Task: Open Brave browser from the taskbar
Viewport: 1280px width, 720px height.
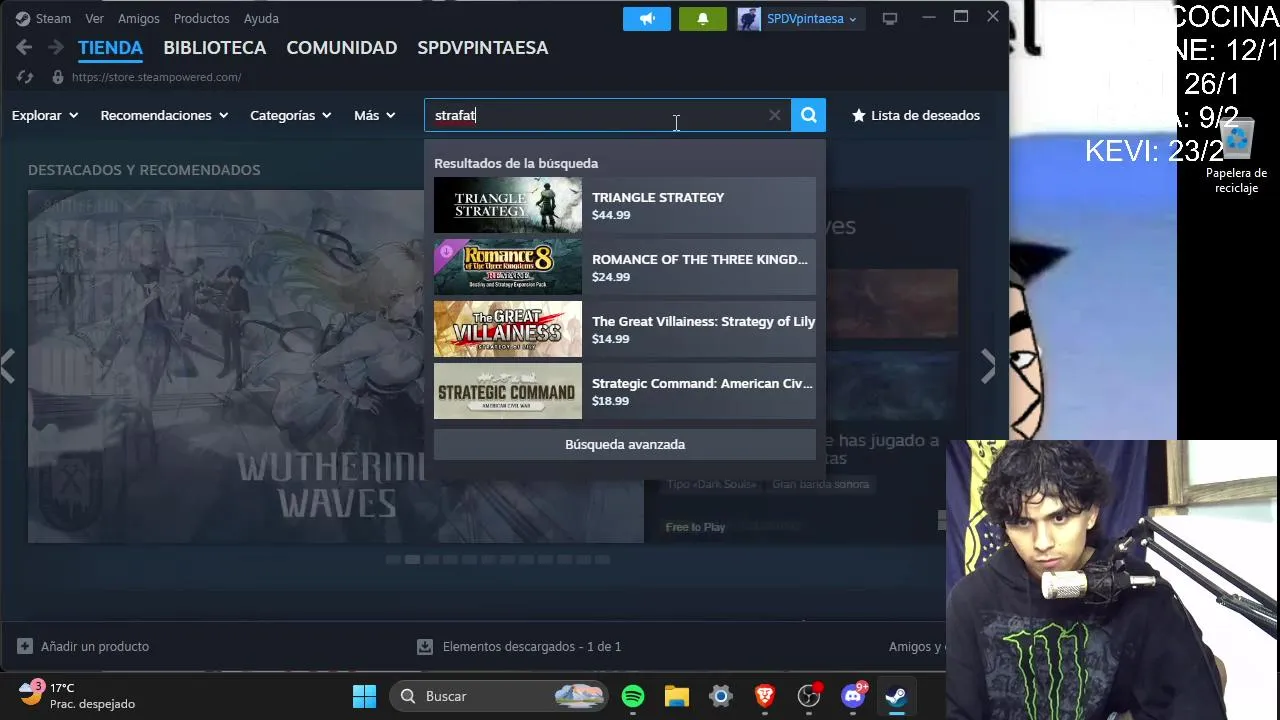Action: tap(765, 696)
